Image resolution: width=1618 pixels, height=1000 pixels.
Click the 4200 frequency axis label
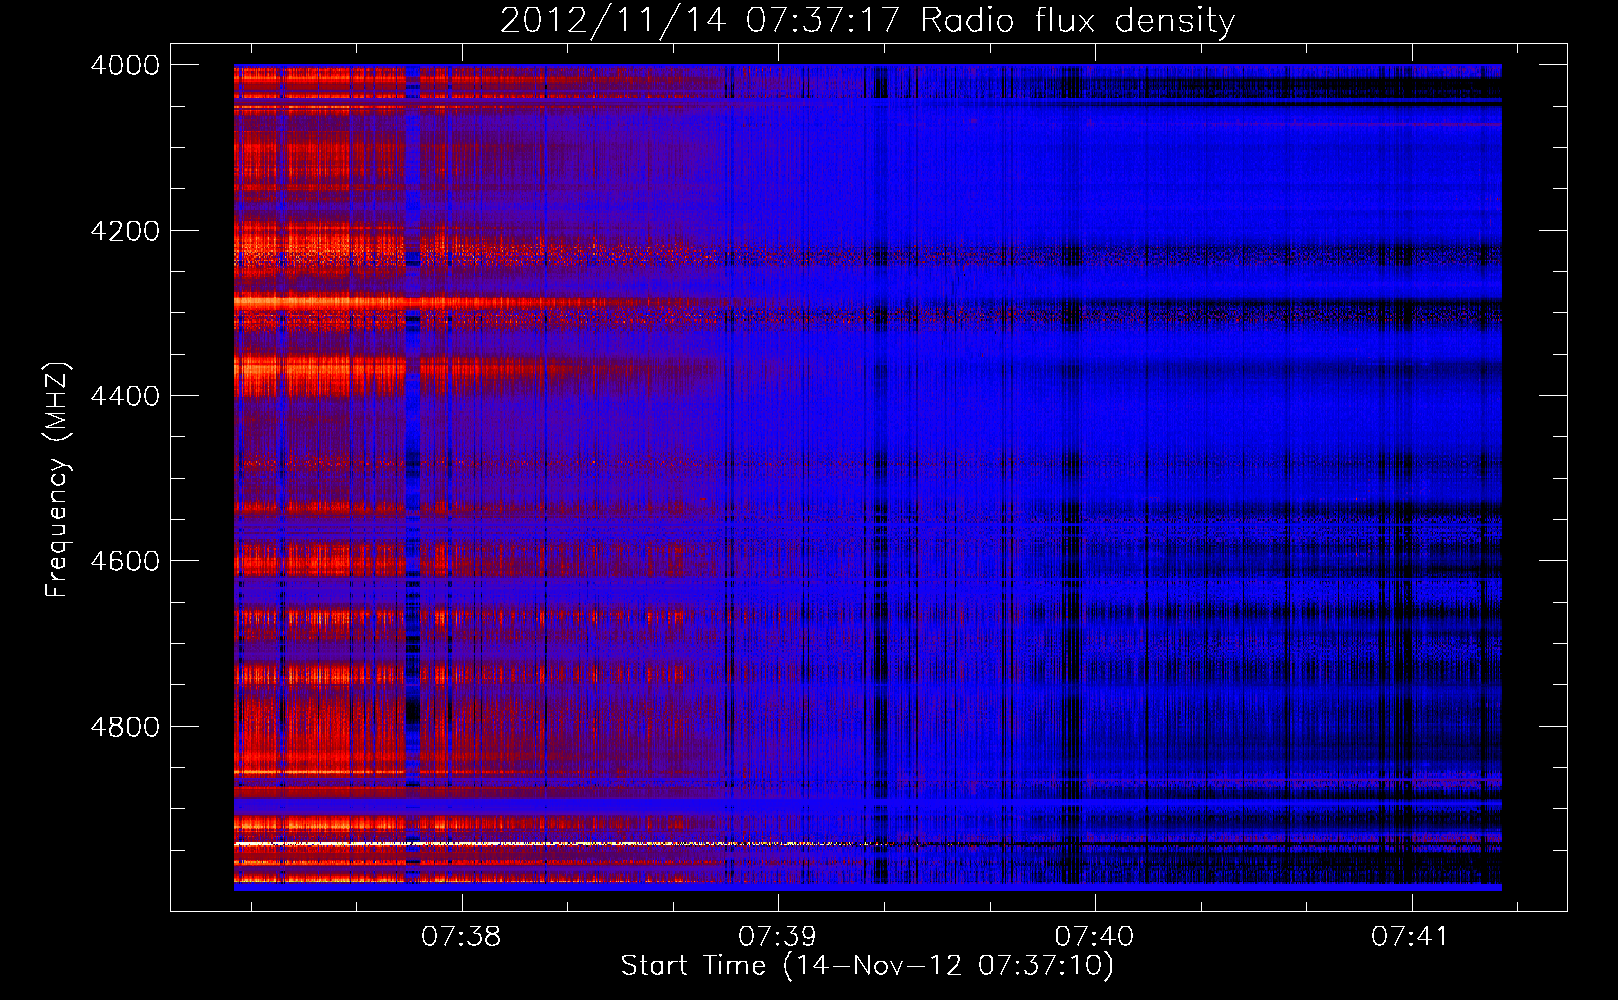[125, 231]
